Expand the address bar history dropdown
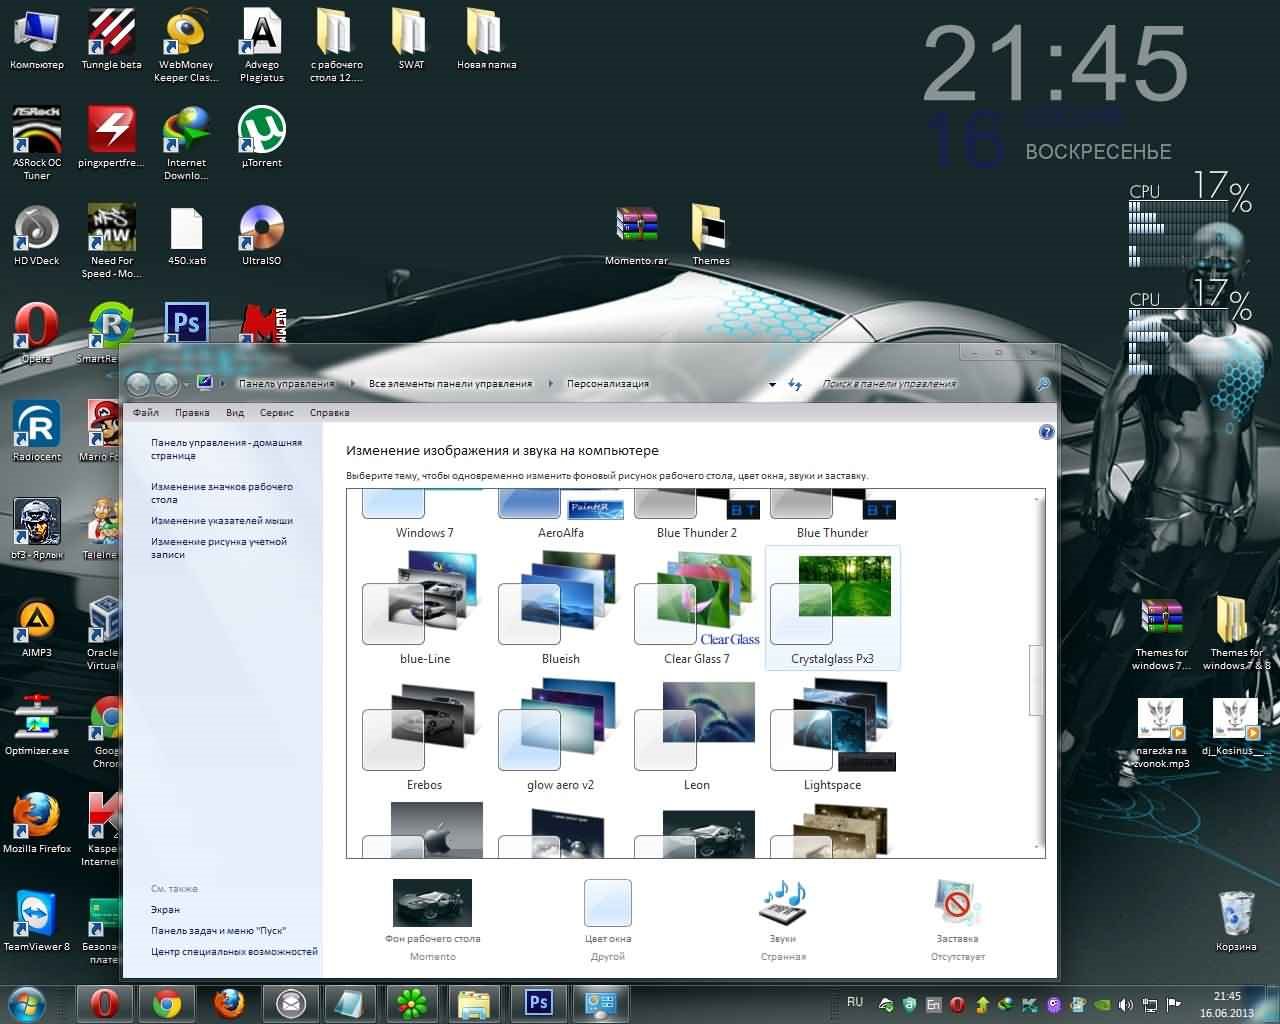The height and width of the screenshot is (1024, 1280). [x=772, y=384]
